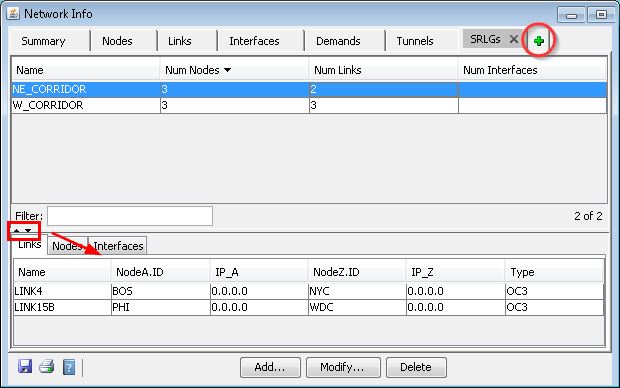
Task: Select the SRLGs tab
Action: 485,39
